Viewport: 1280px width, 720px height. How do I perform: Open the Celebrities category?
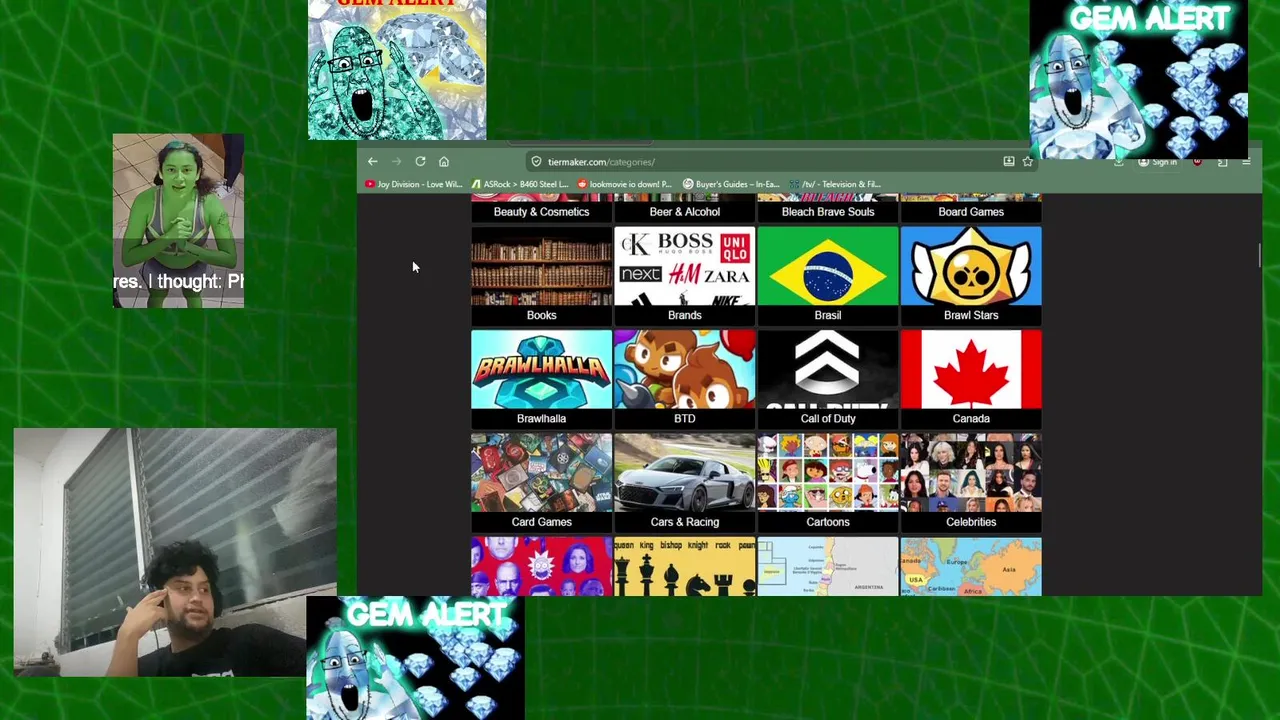(971, 482)
